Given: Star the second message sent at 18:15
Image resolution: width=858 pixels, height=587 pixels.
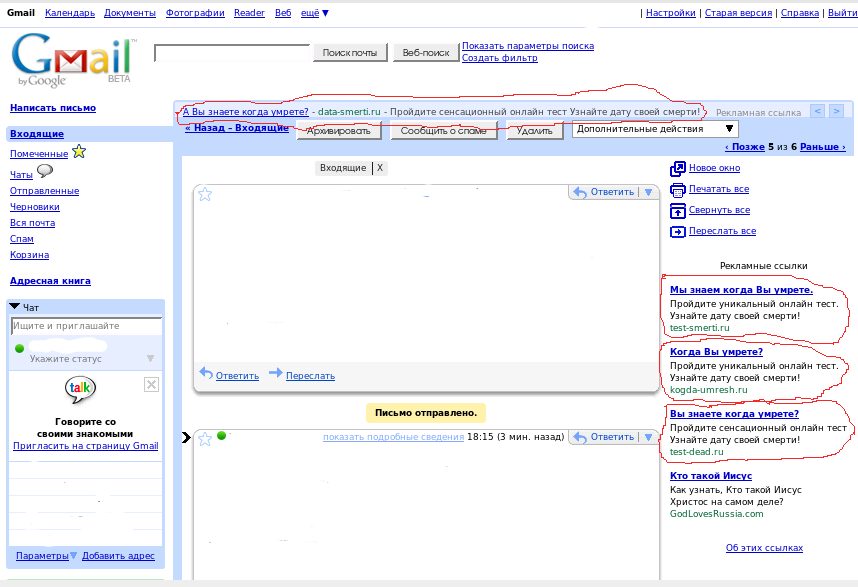Looking at the screenshot, I should (205, 439).
